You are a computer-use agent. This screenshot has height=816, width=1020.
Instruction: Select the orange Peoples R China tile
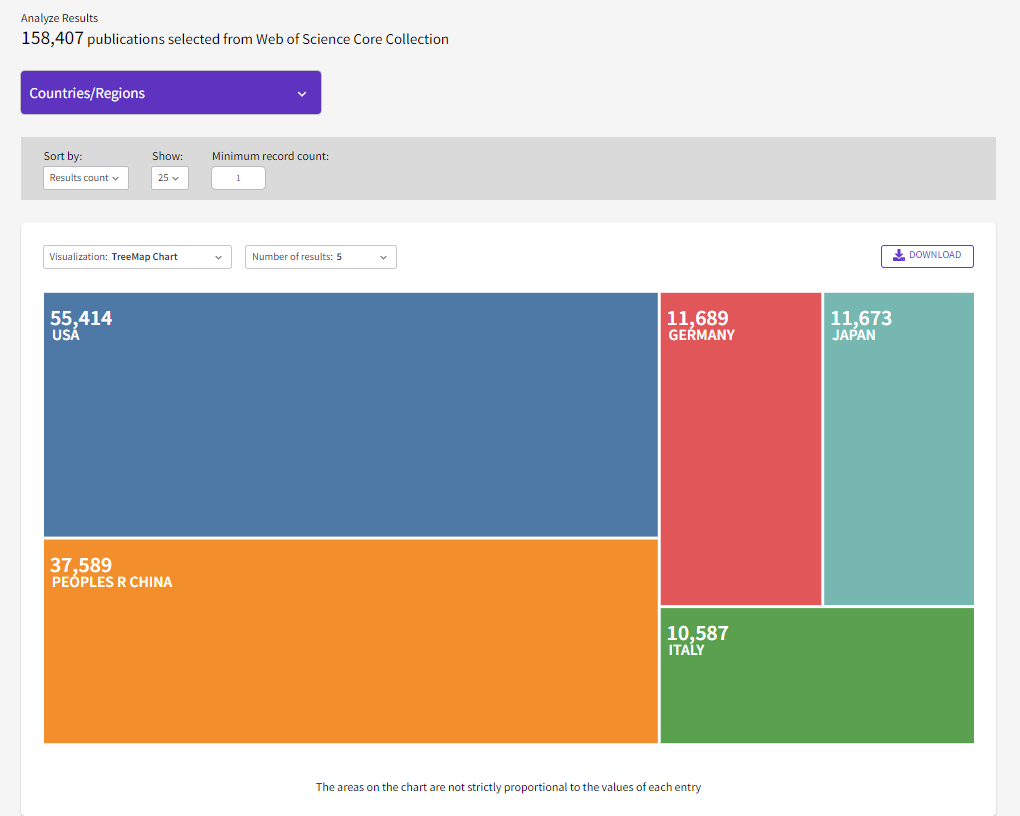coord(350,660)
